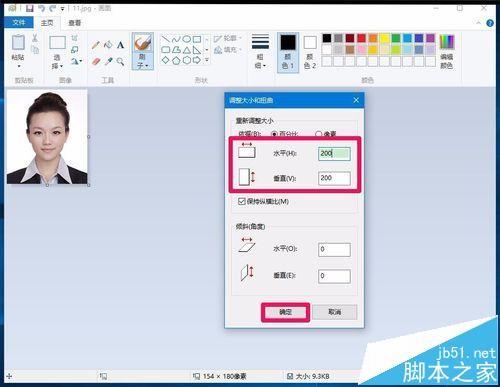The image size is (500, 387).
Task: Select the Pencil tool
Action: click(x=96, y=45)
